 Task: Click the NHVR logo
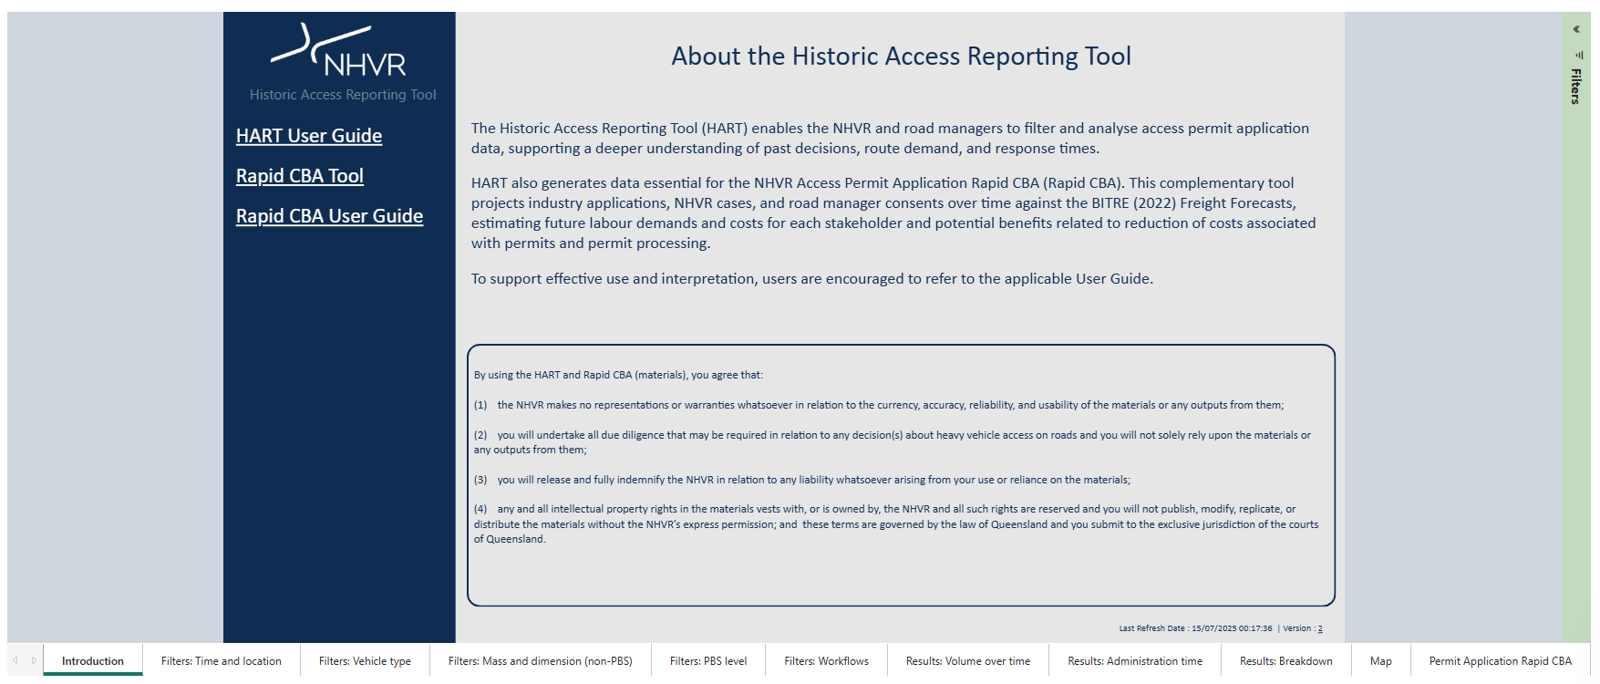(x=340, y=51)
